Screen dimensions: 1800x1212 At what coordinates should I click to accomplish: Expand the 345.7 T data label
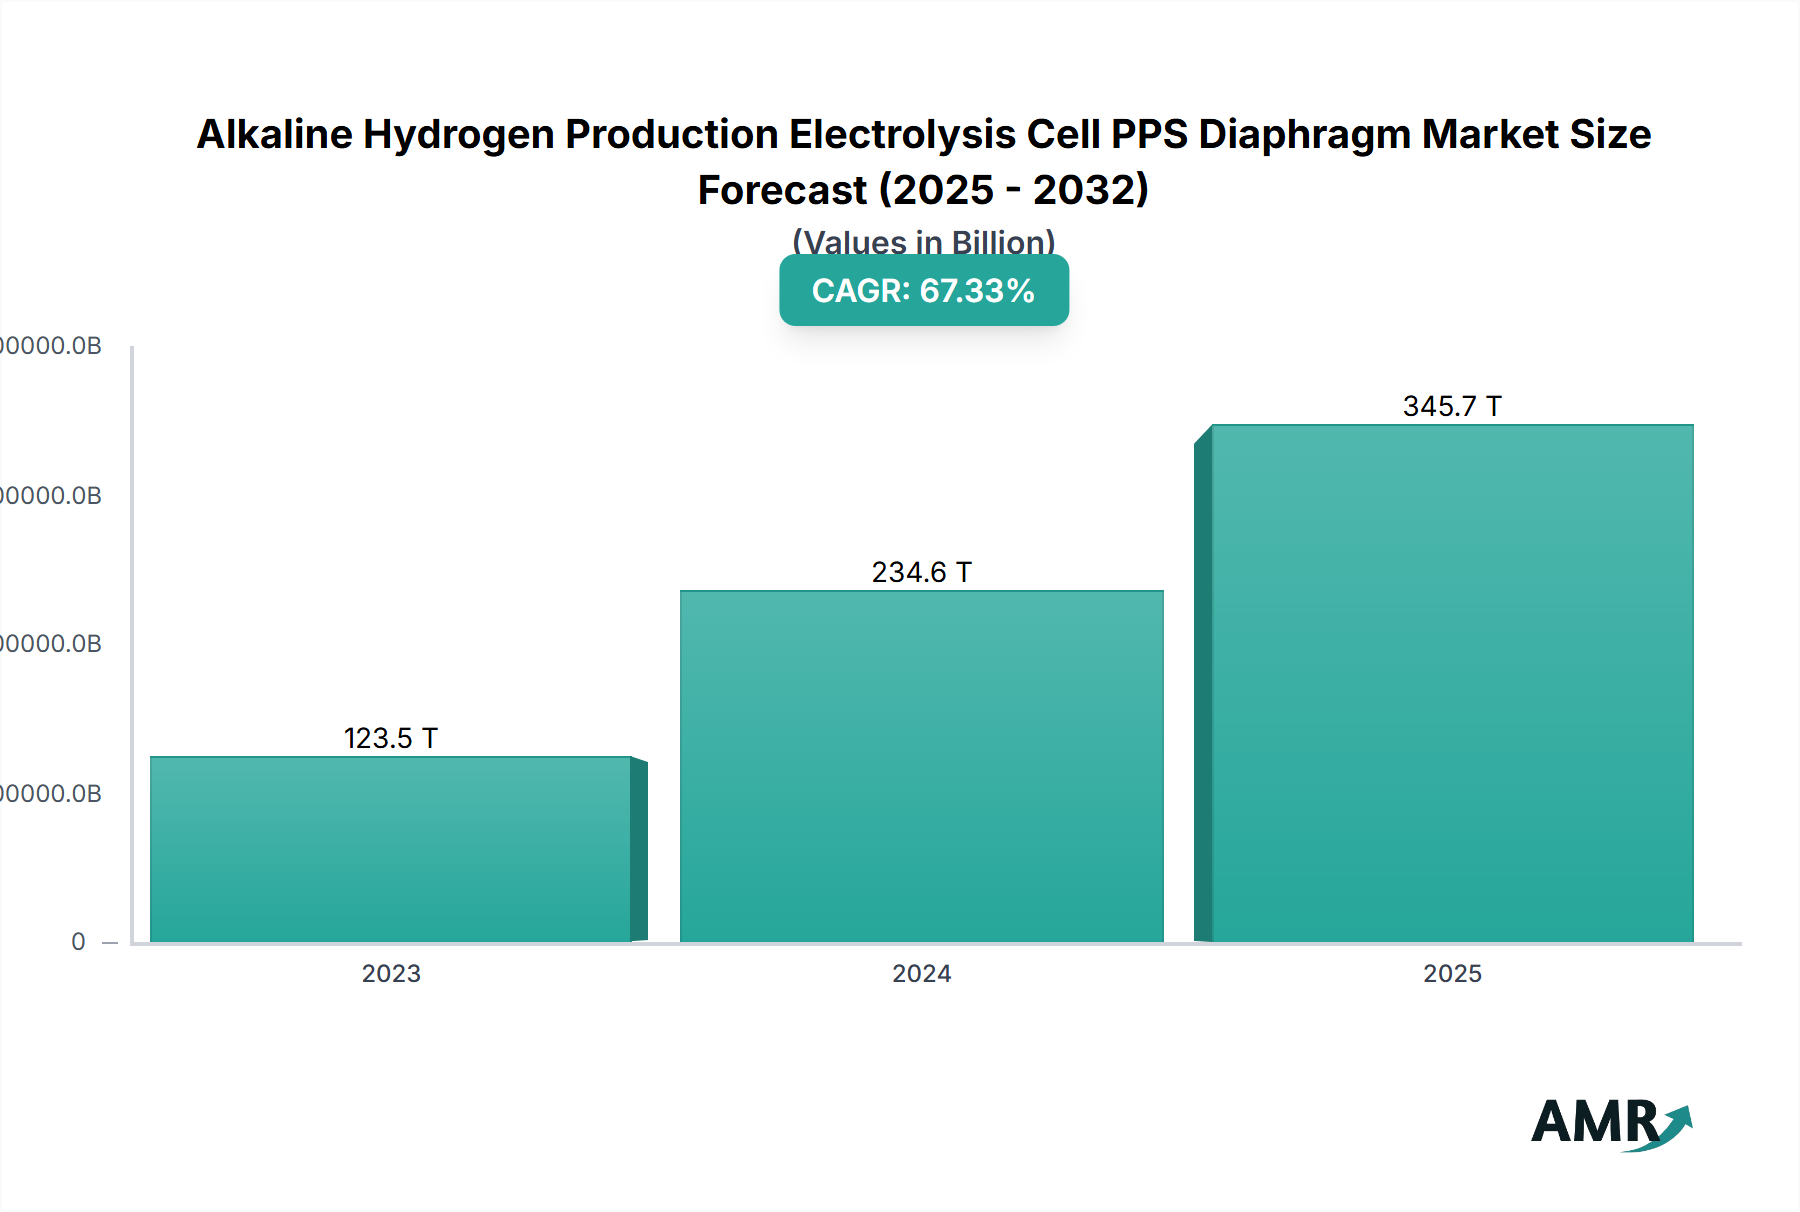(x=1452, y=406)
